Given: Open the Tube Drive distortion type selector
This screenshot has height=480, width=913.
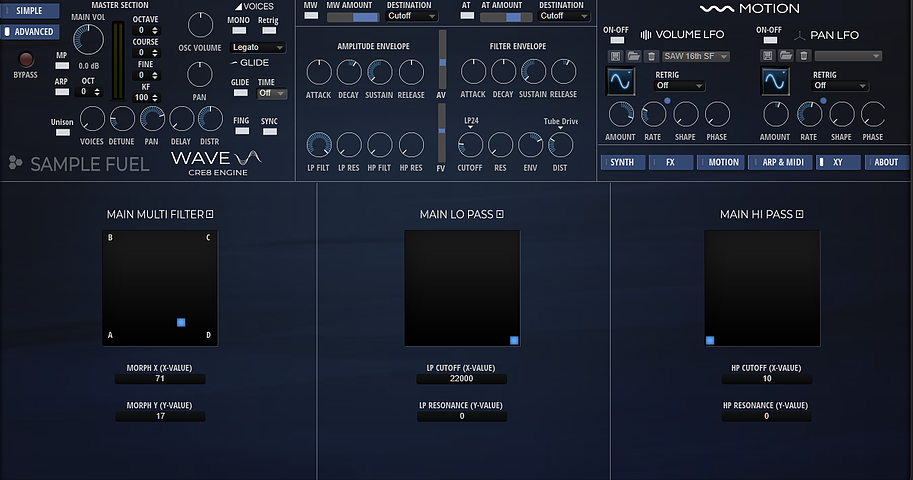Looking at the screenshot, I should pyautogui.click(x=561, y=122).
